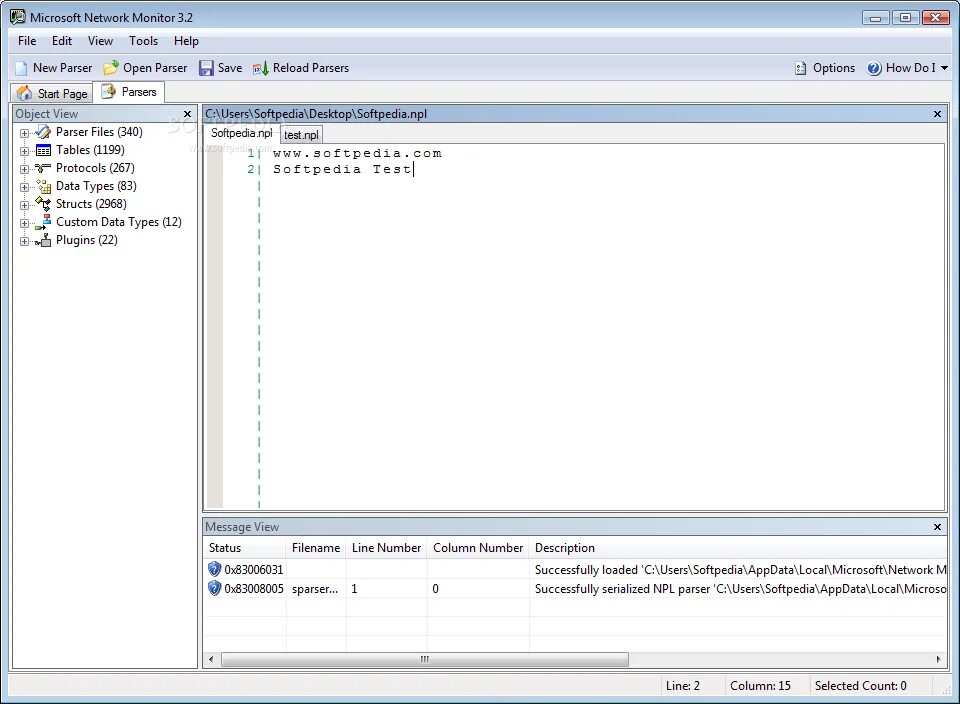Click the Save floppy disk icon
This screenshot has height=704, width=960.
click(x=206, y=68)
